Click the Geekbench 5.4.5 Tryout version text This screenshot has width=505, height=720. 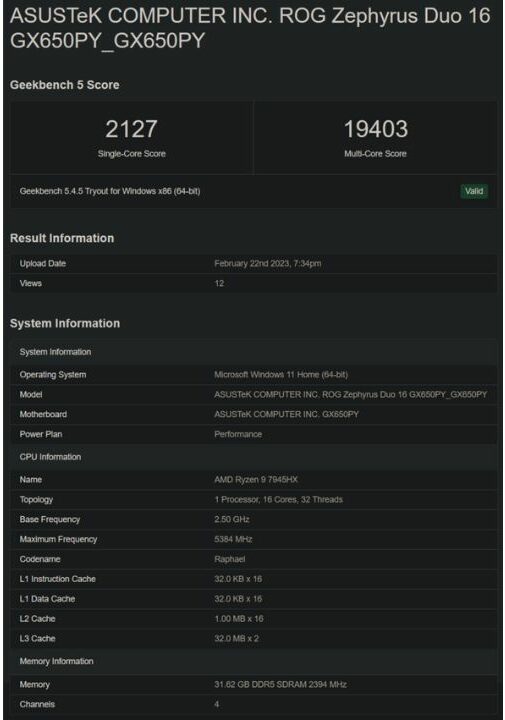coord(110,191)
